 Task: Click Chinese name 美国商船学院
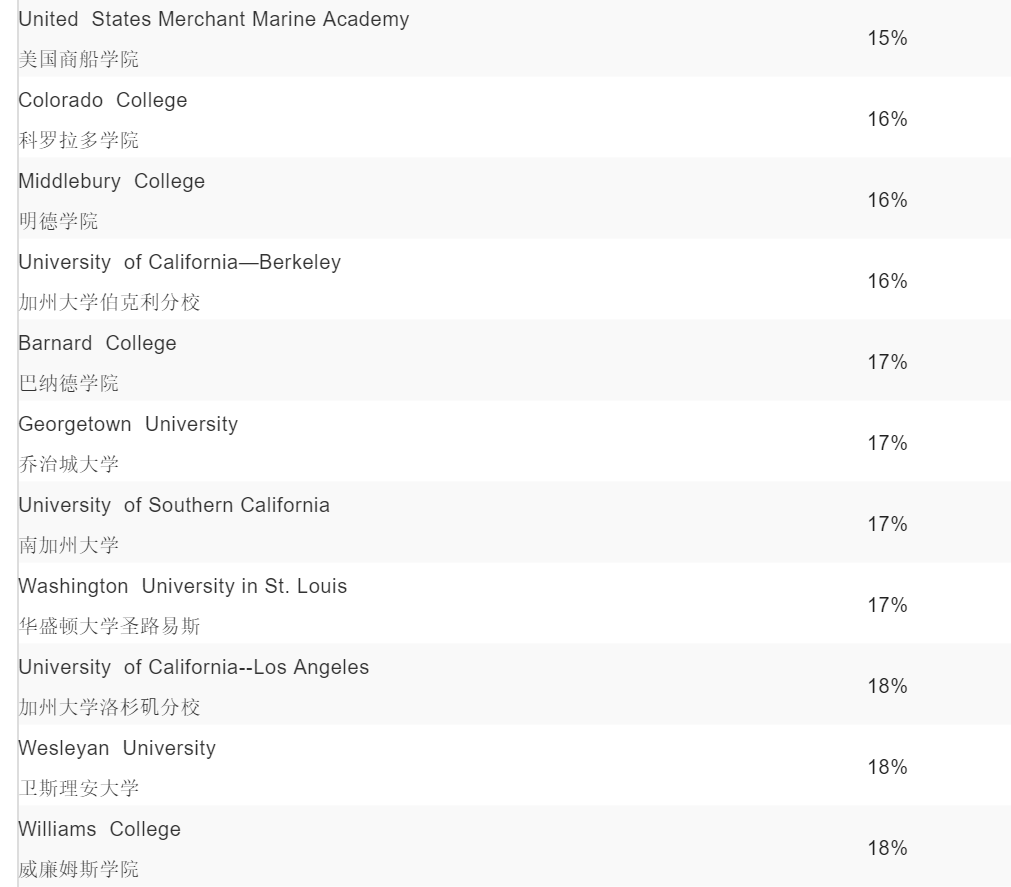click(79, 59)
